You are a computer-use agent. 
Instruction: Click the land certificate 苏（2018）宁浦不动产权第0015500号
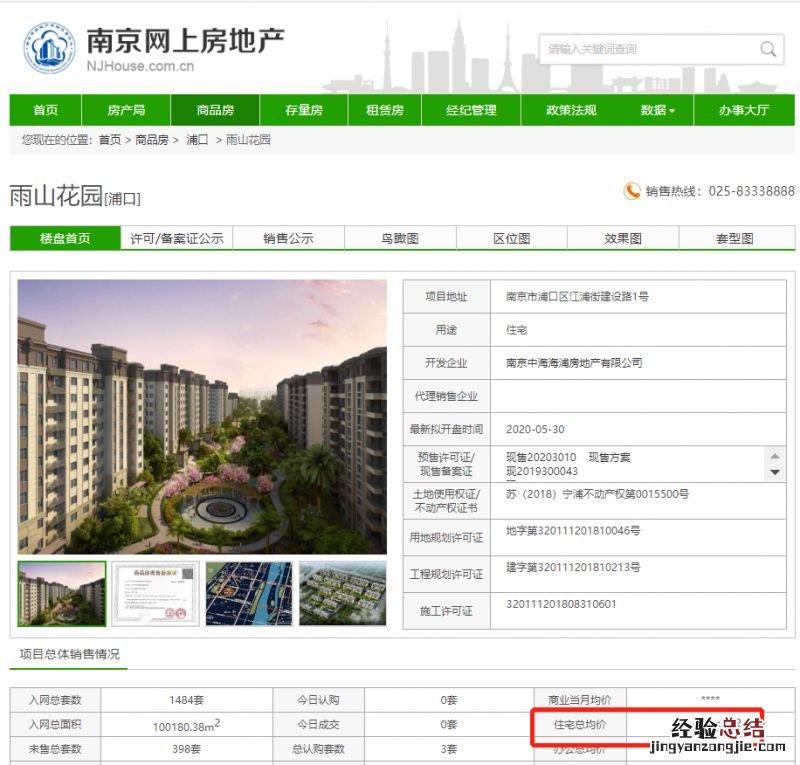(597, 494)
